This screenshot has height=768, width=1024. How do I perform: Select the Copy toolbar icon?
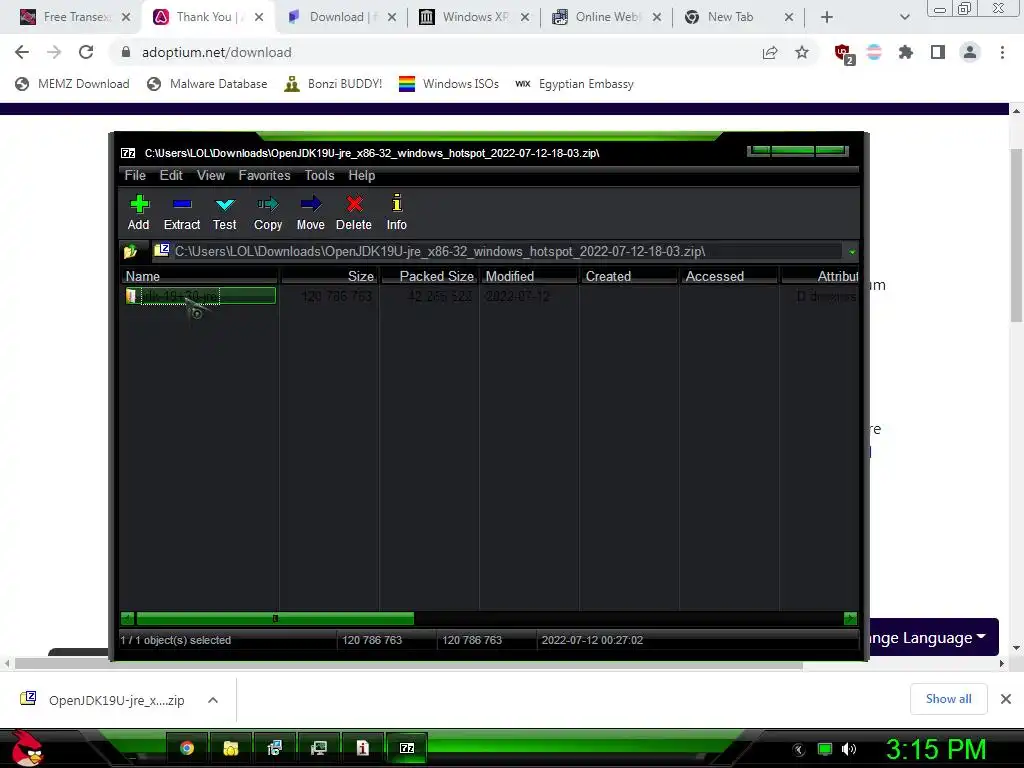[268, 212]
